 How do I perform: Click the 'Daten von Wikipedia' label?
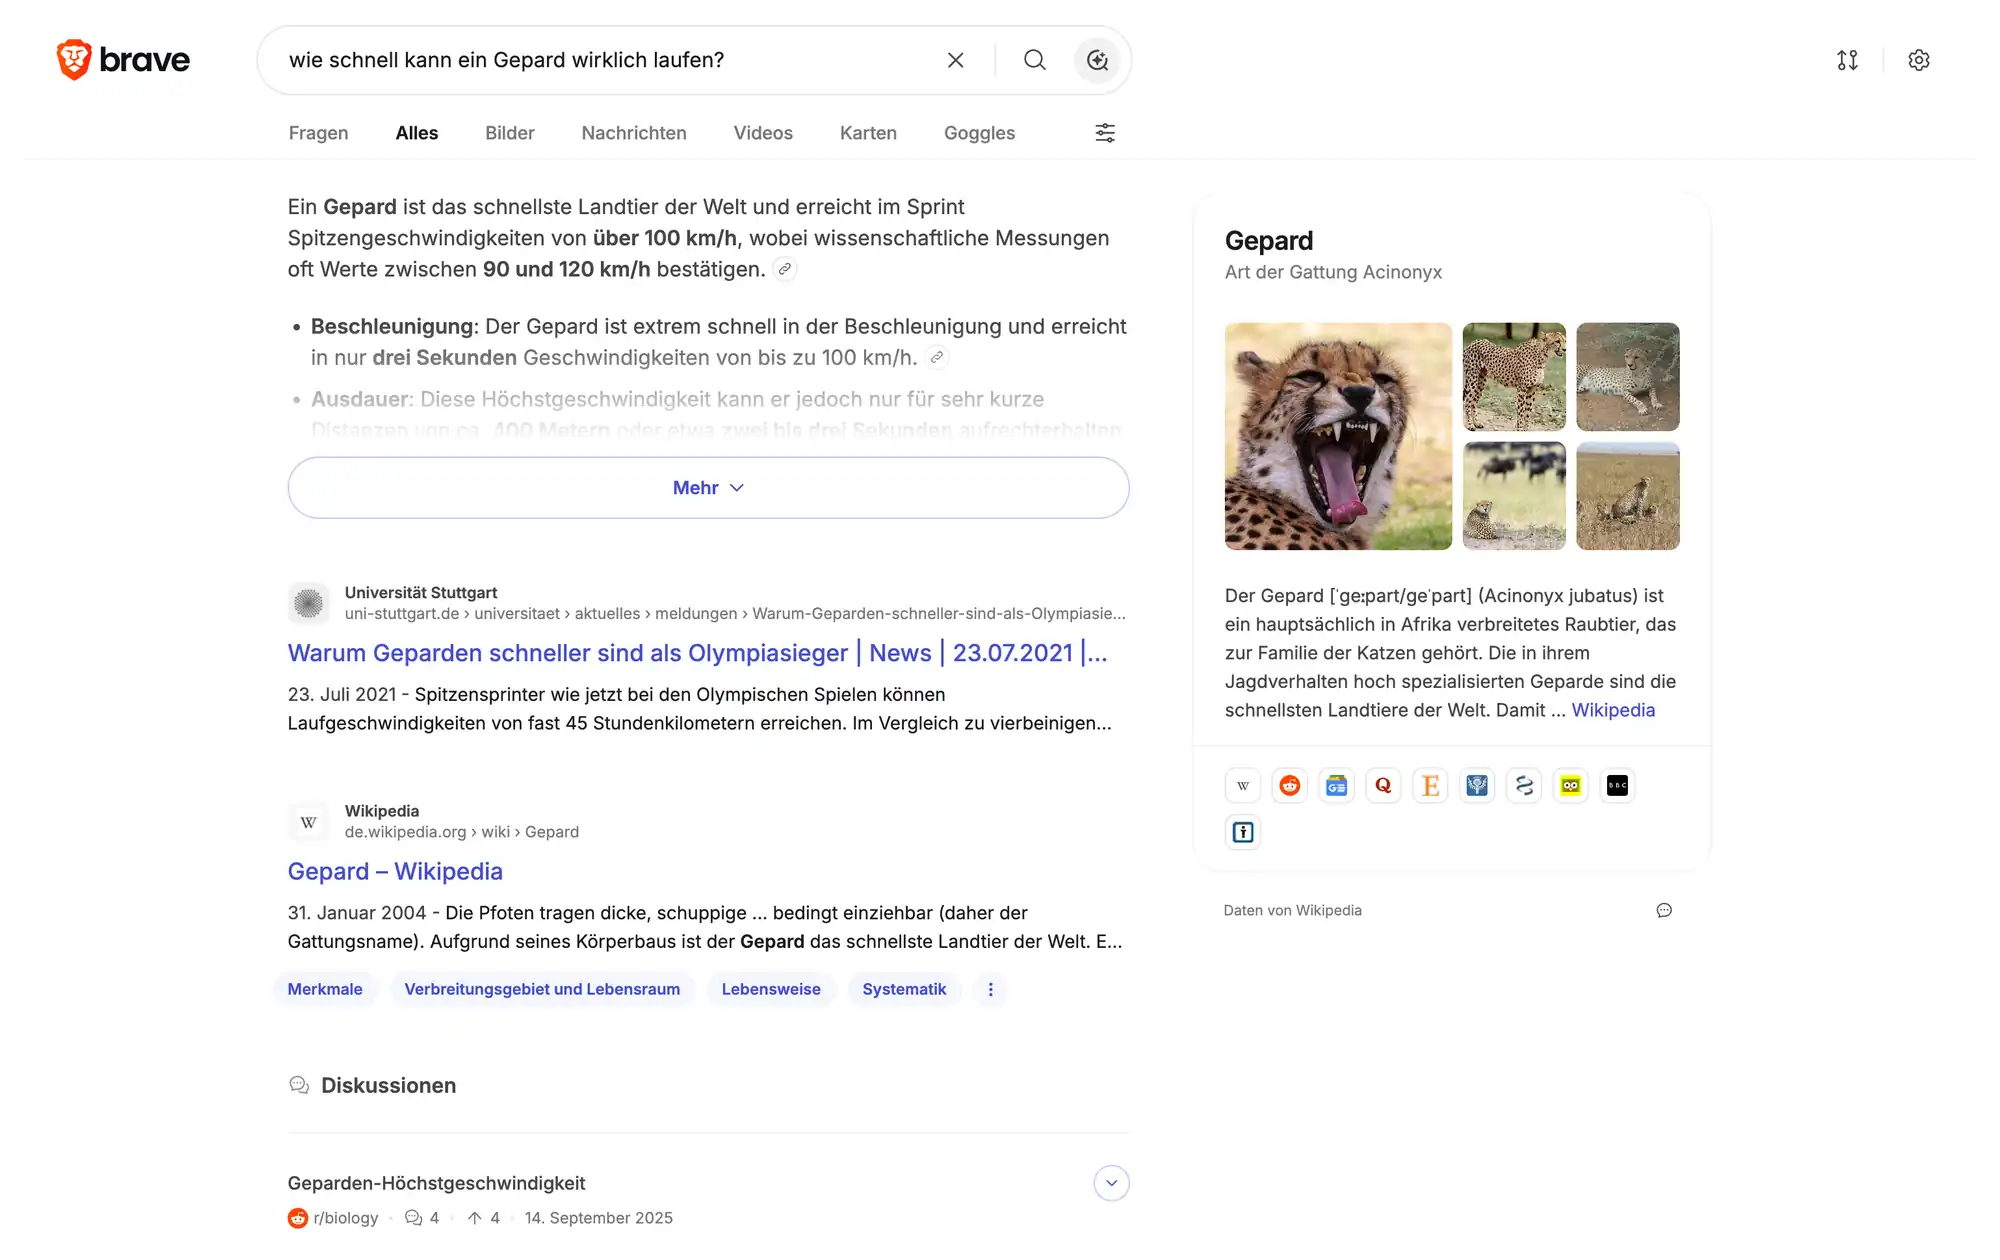pos(1293,910)
